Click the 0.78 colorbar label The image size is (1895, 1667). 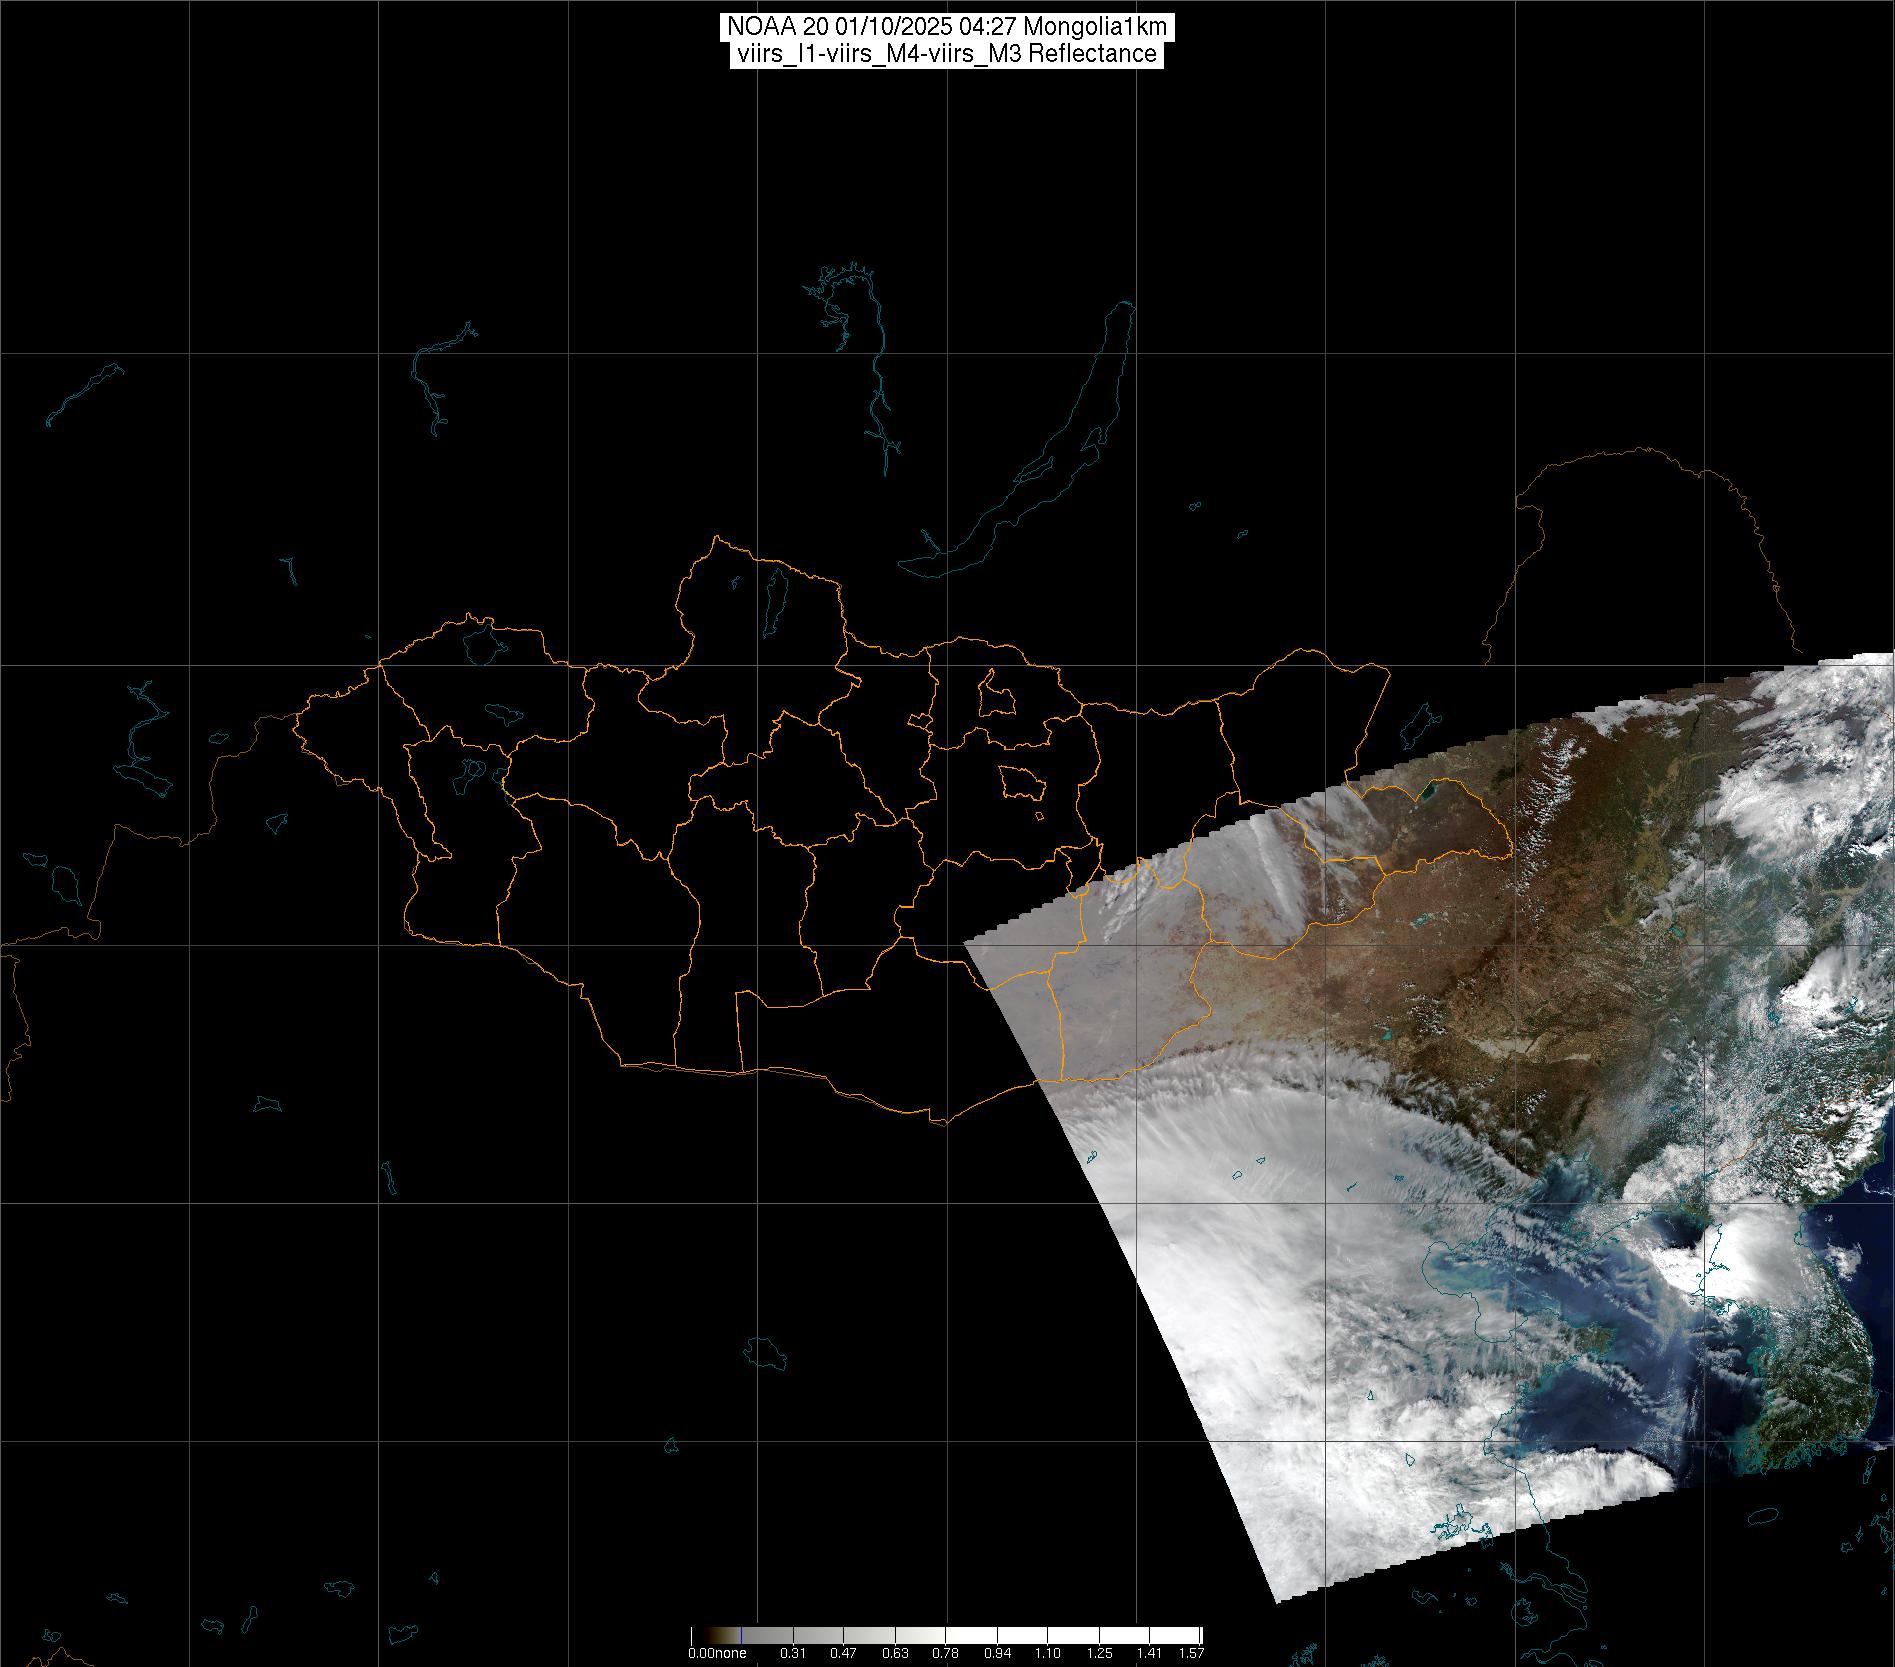[x=945, y=1653]
